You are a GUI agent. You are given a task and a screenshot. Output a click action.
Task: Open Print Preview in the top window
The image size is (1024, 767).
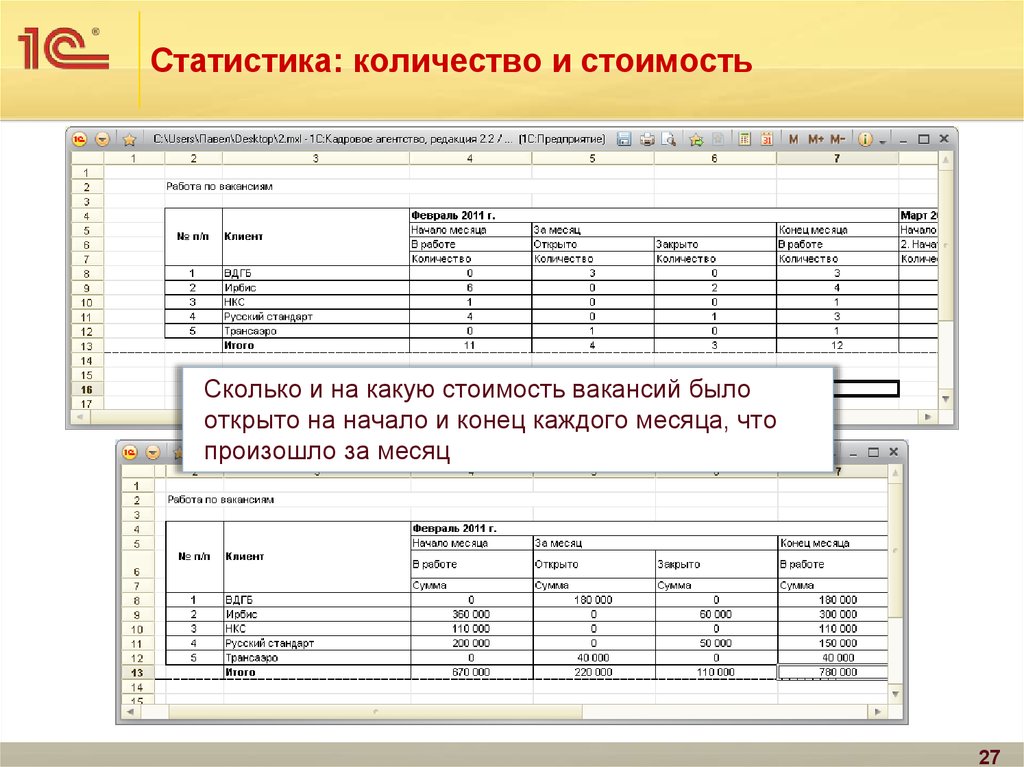(x=668, y=139)
